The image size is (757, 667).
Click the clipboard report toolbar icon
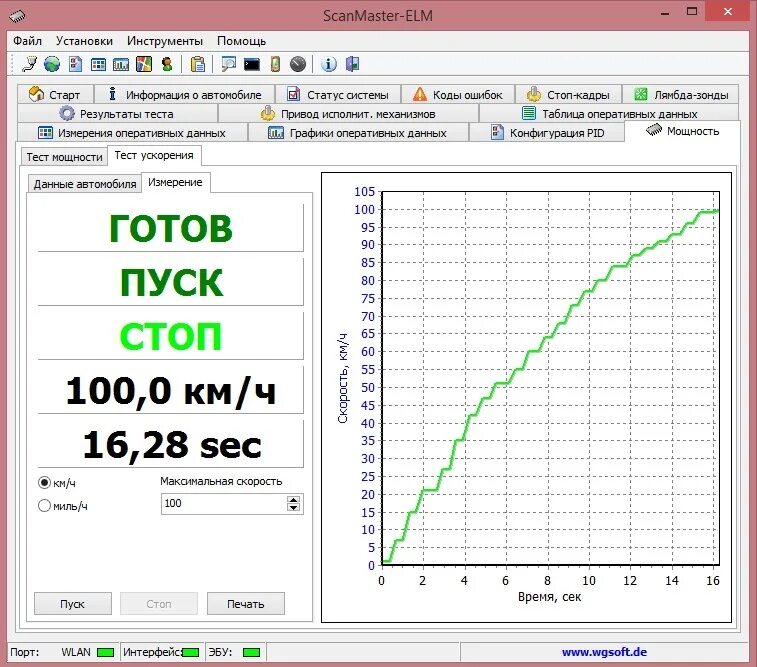[197, 64]
